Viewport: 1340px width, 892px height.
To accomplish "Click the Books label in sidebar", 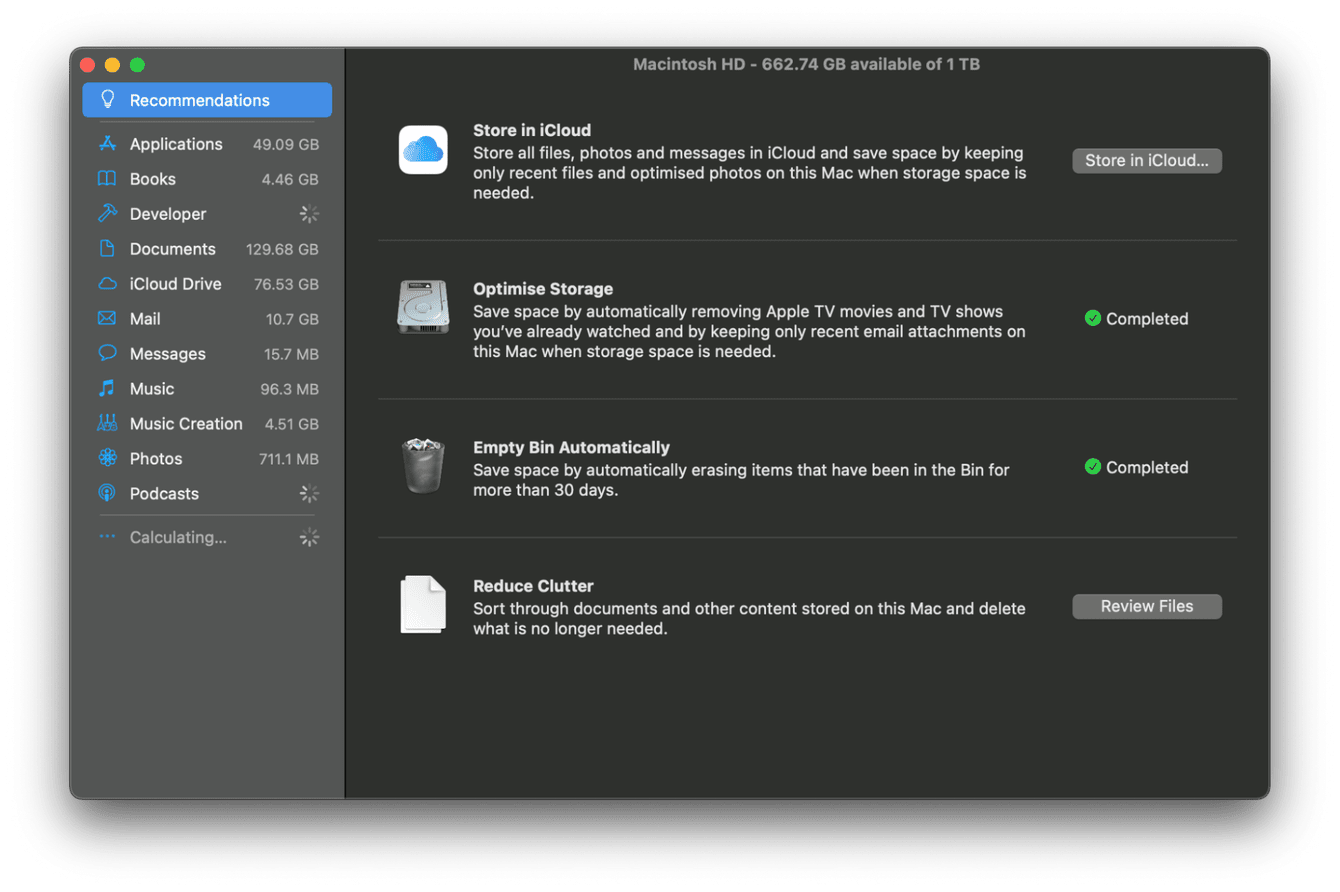I will coord(153,179).
